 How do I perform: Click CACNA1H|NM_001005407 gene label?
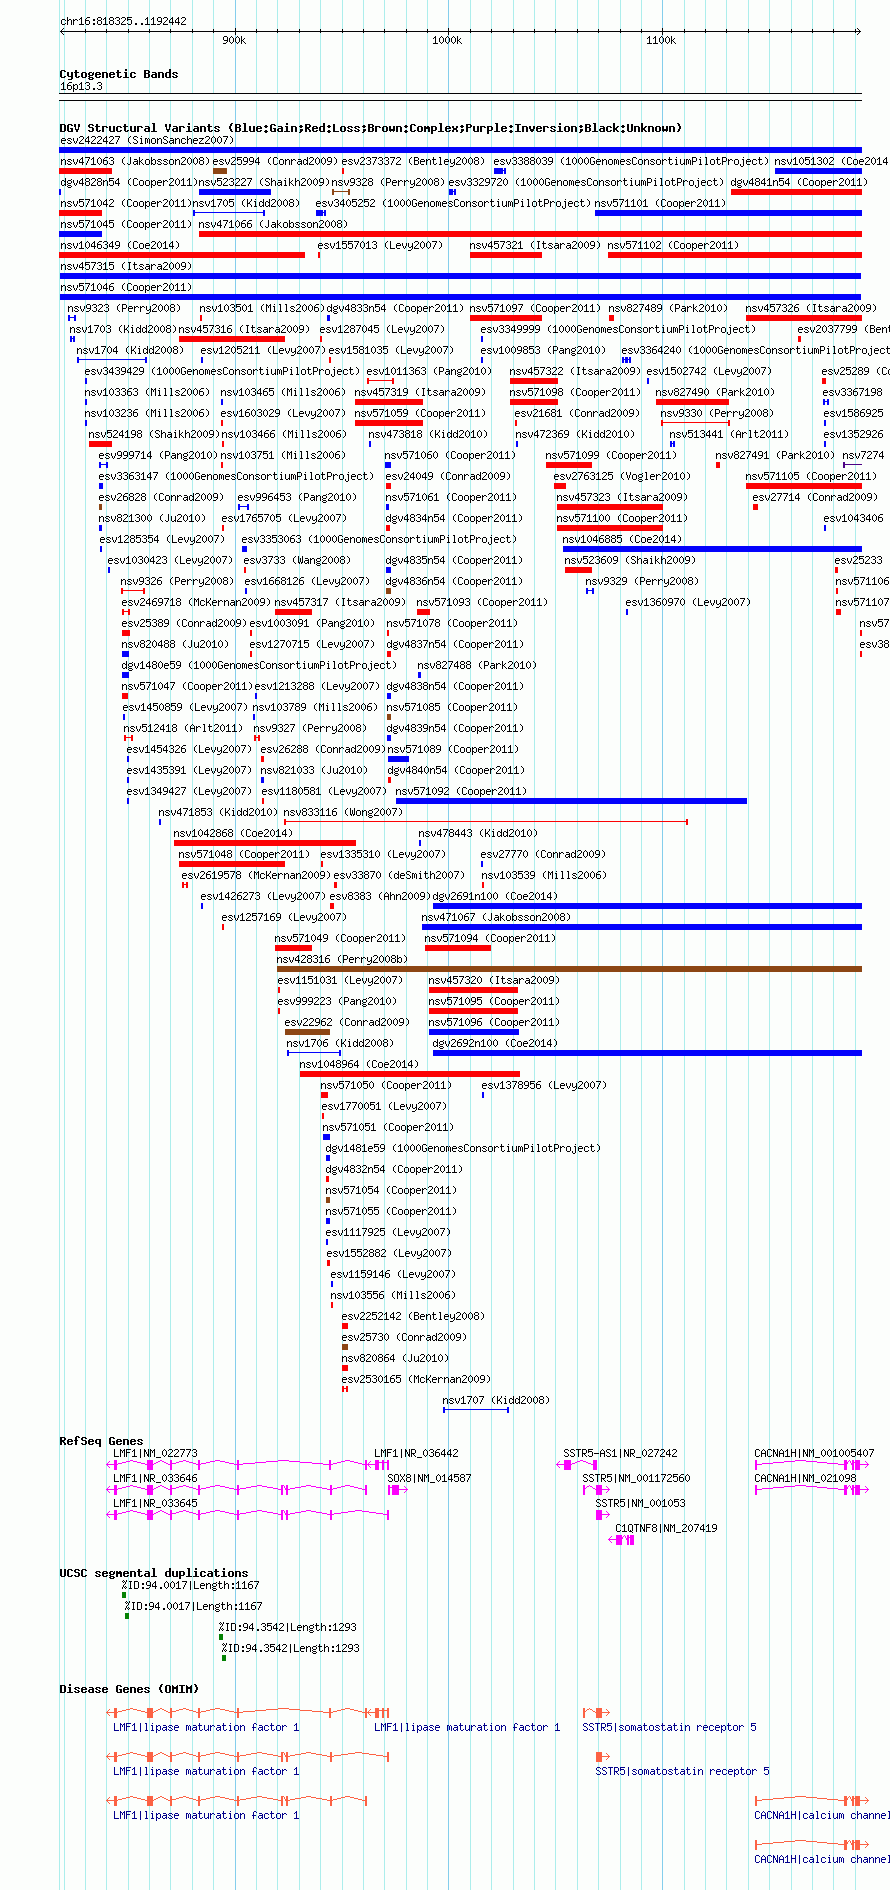(814, 1453)
